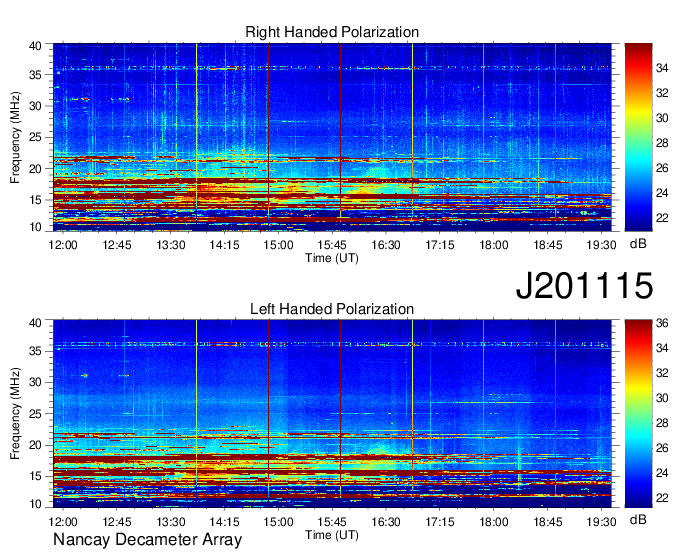
Task: Click the Right Handed spectrogram image
Action: [332, 137]
